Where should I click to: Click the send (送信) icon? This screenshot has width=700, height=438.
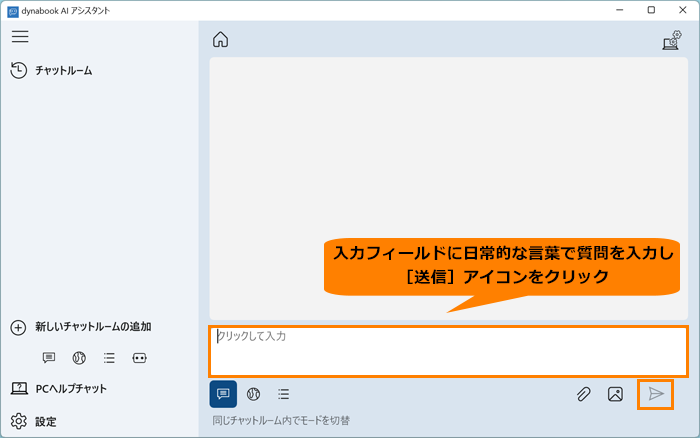tap(655, 394)
